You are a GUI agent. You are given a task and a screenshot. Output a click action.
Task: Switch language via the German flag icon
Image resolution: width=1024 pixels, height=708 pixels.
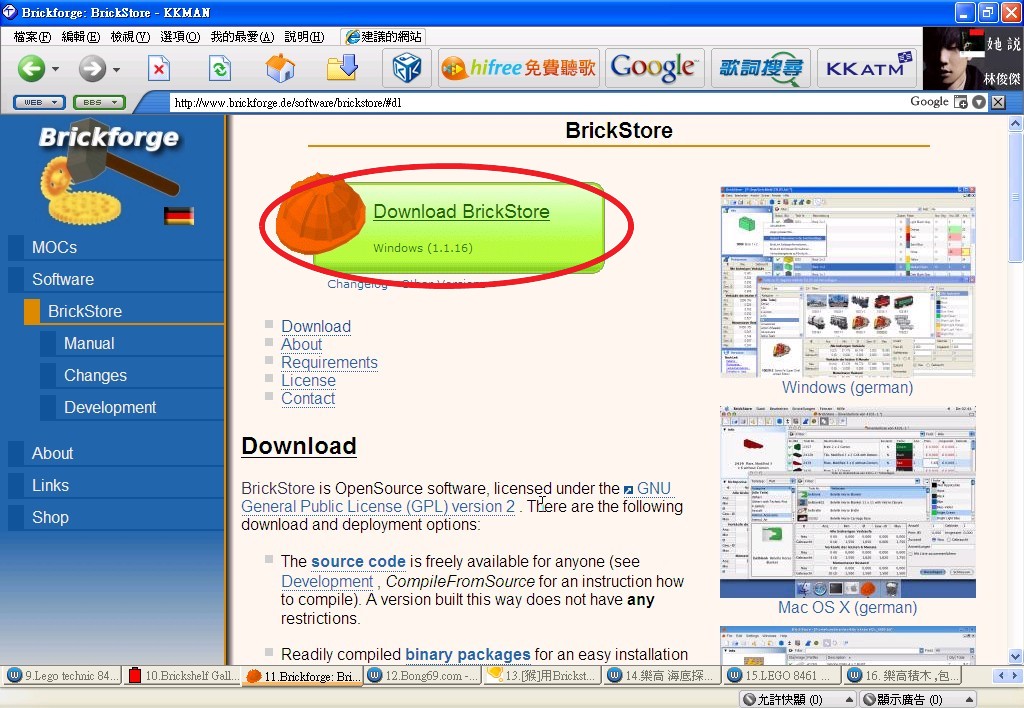pos(178,216)
